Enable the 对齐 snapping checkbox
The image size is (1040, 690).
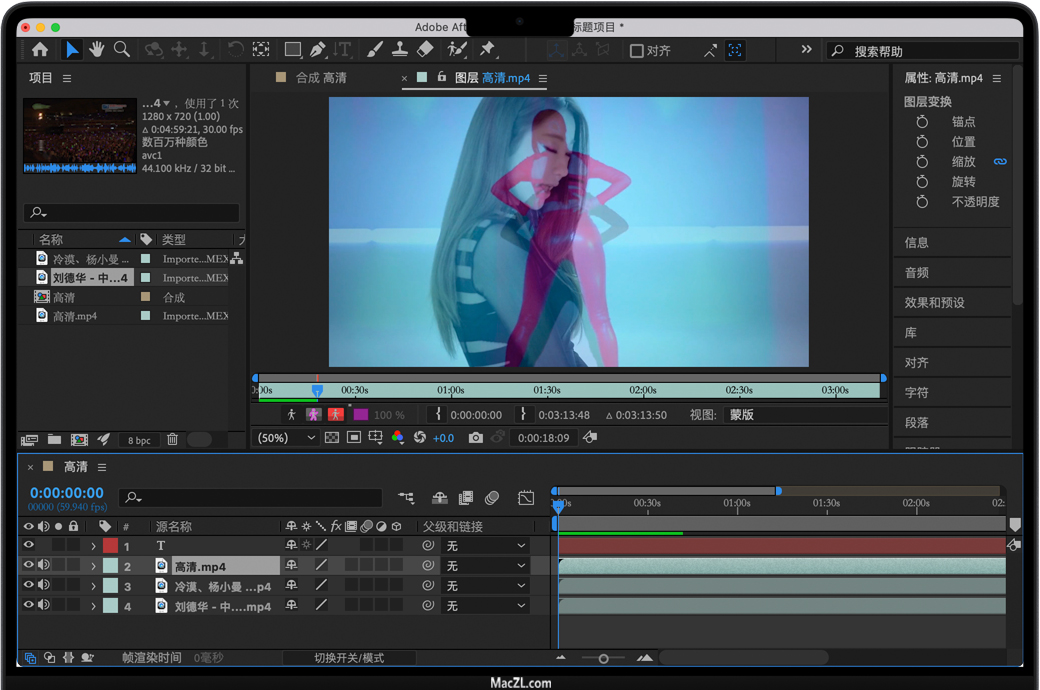tap(636, 51)
